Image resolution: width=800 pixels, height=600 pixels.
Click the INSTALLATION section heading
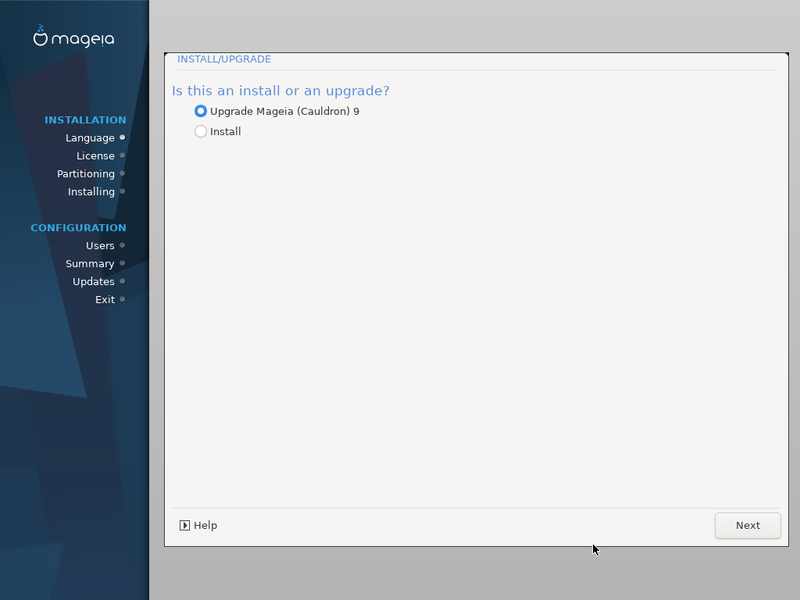click(x=85, y=120)
